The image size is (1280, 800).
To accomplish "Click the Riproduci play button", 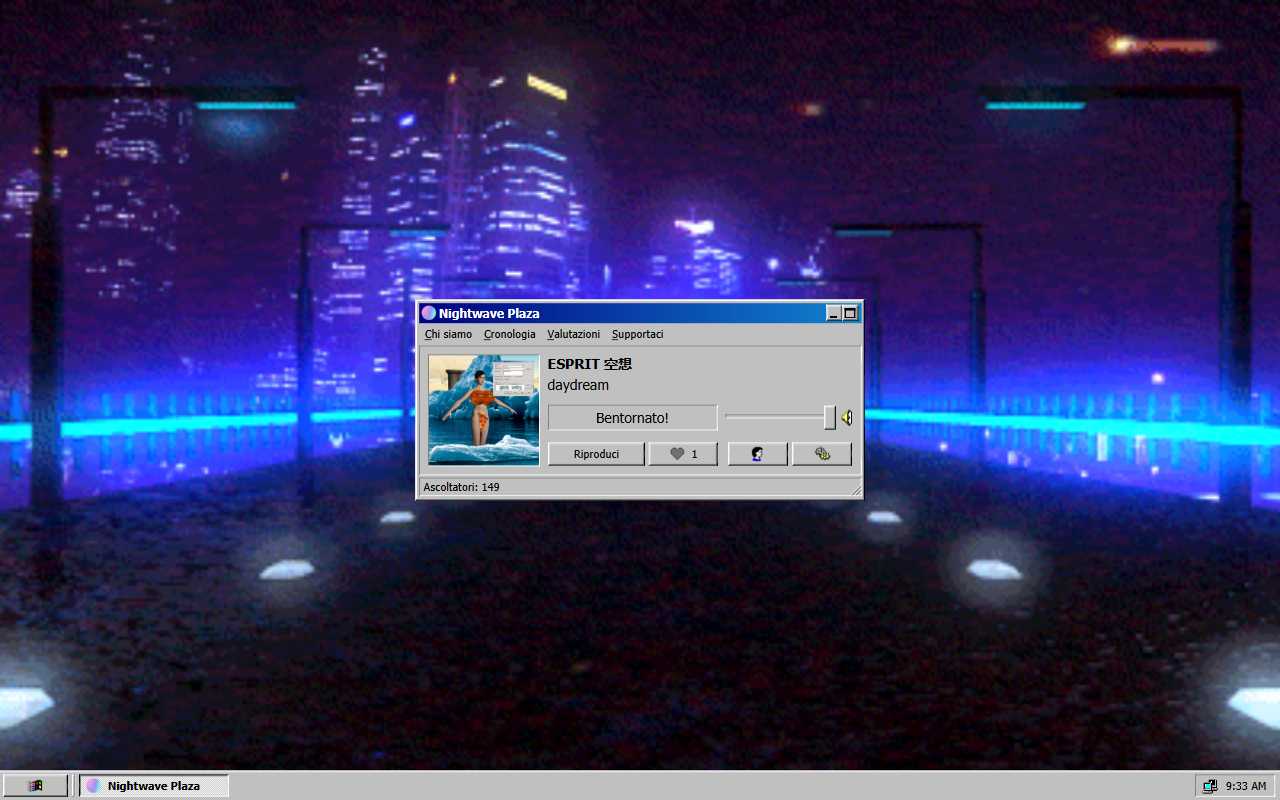I will (596, 454).
